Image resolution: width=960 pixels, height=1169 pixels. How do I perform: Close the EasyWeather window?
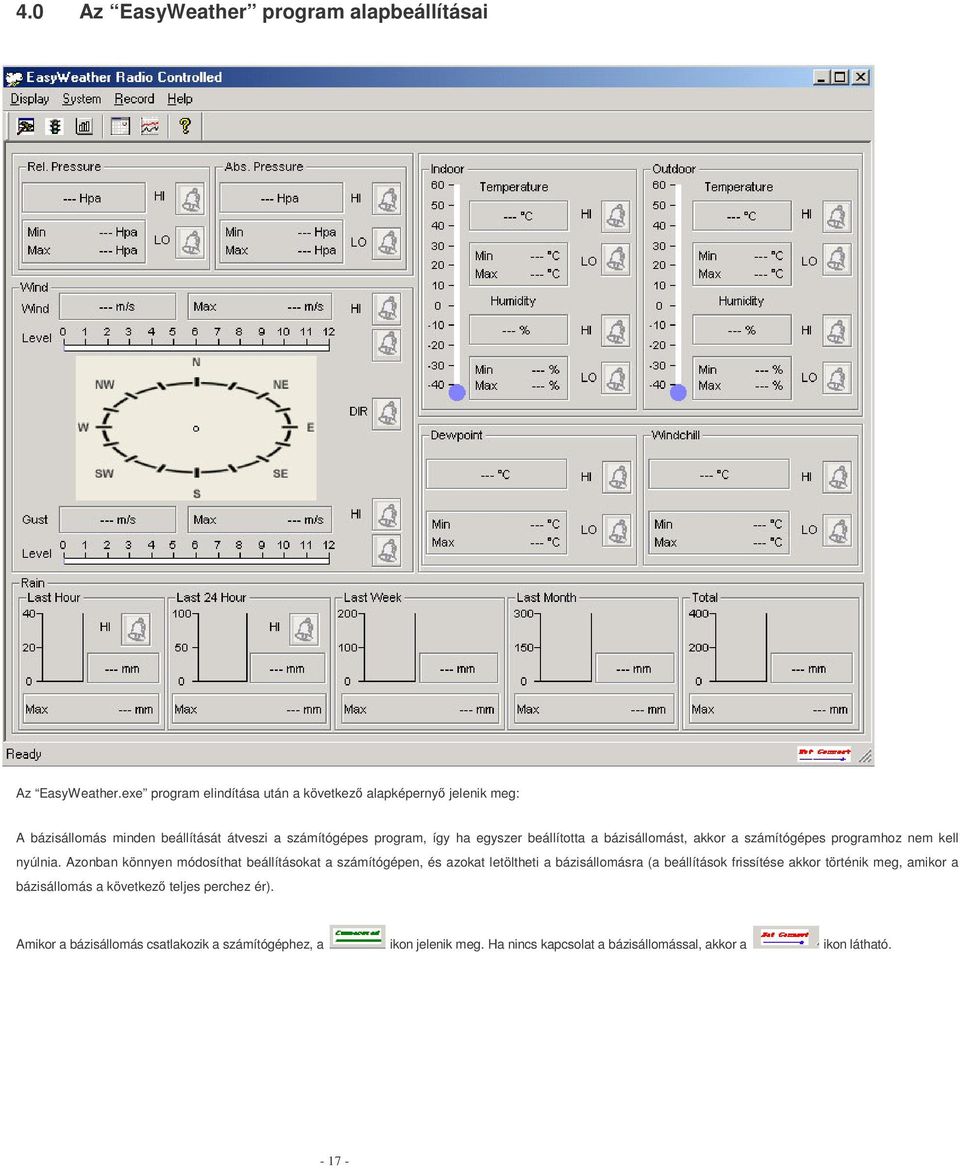(860, 77)
